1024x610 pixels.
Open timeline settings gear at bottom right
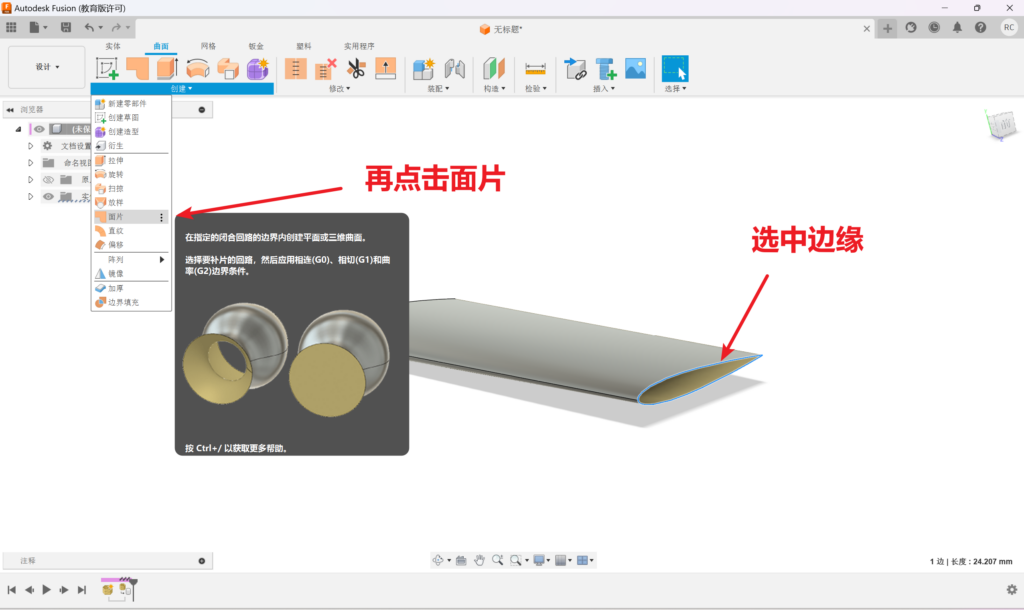click(1011, 589)
